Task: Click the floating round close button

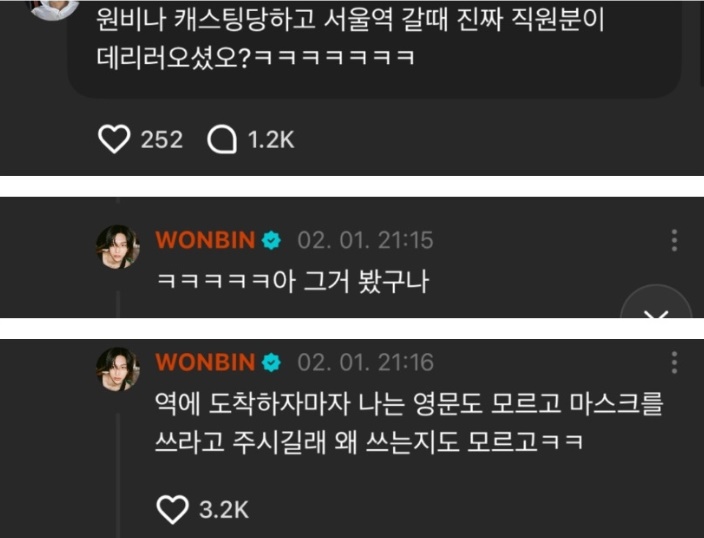Action: 656,302
